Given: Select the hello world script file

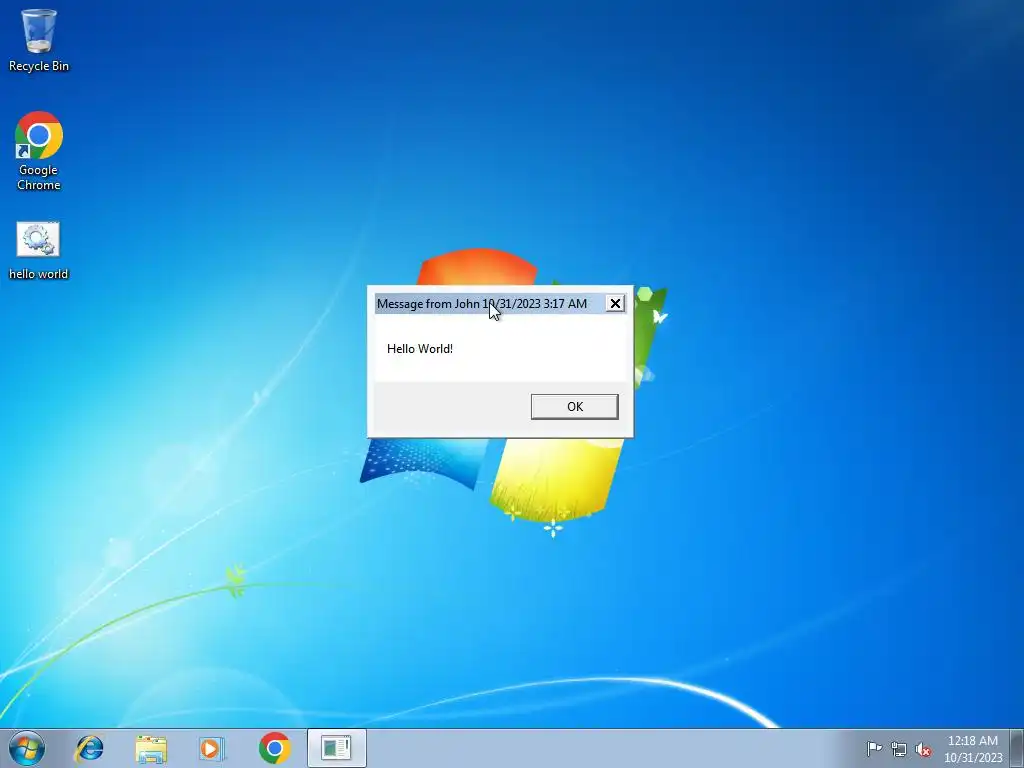Looking at the screenshot, I should pos(39,251).
